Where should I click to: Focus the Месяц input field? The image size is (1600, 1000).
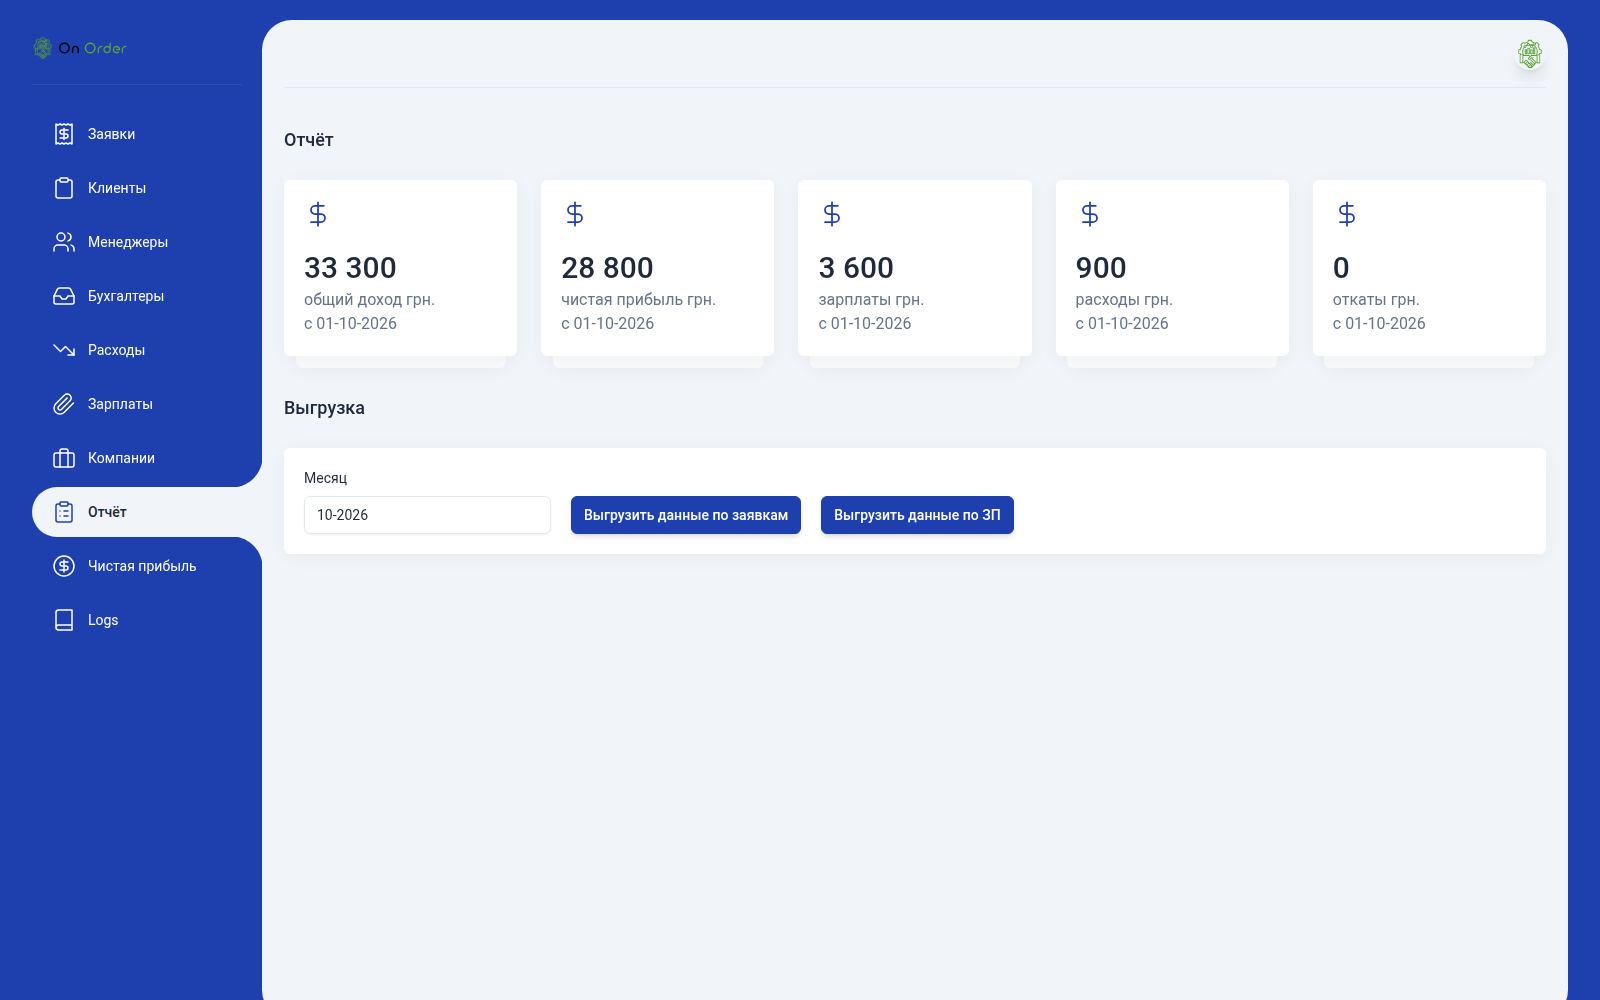[427, 515]
